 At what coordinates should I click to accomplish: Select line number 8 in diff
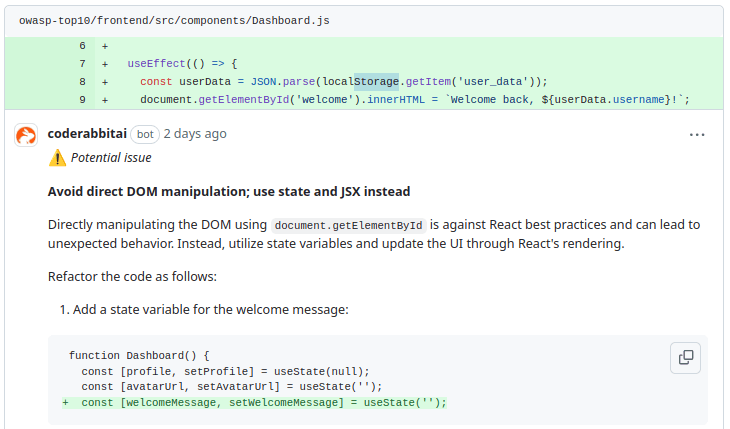82,82
